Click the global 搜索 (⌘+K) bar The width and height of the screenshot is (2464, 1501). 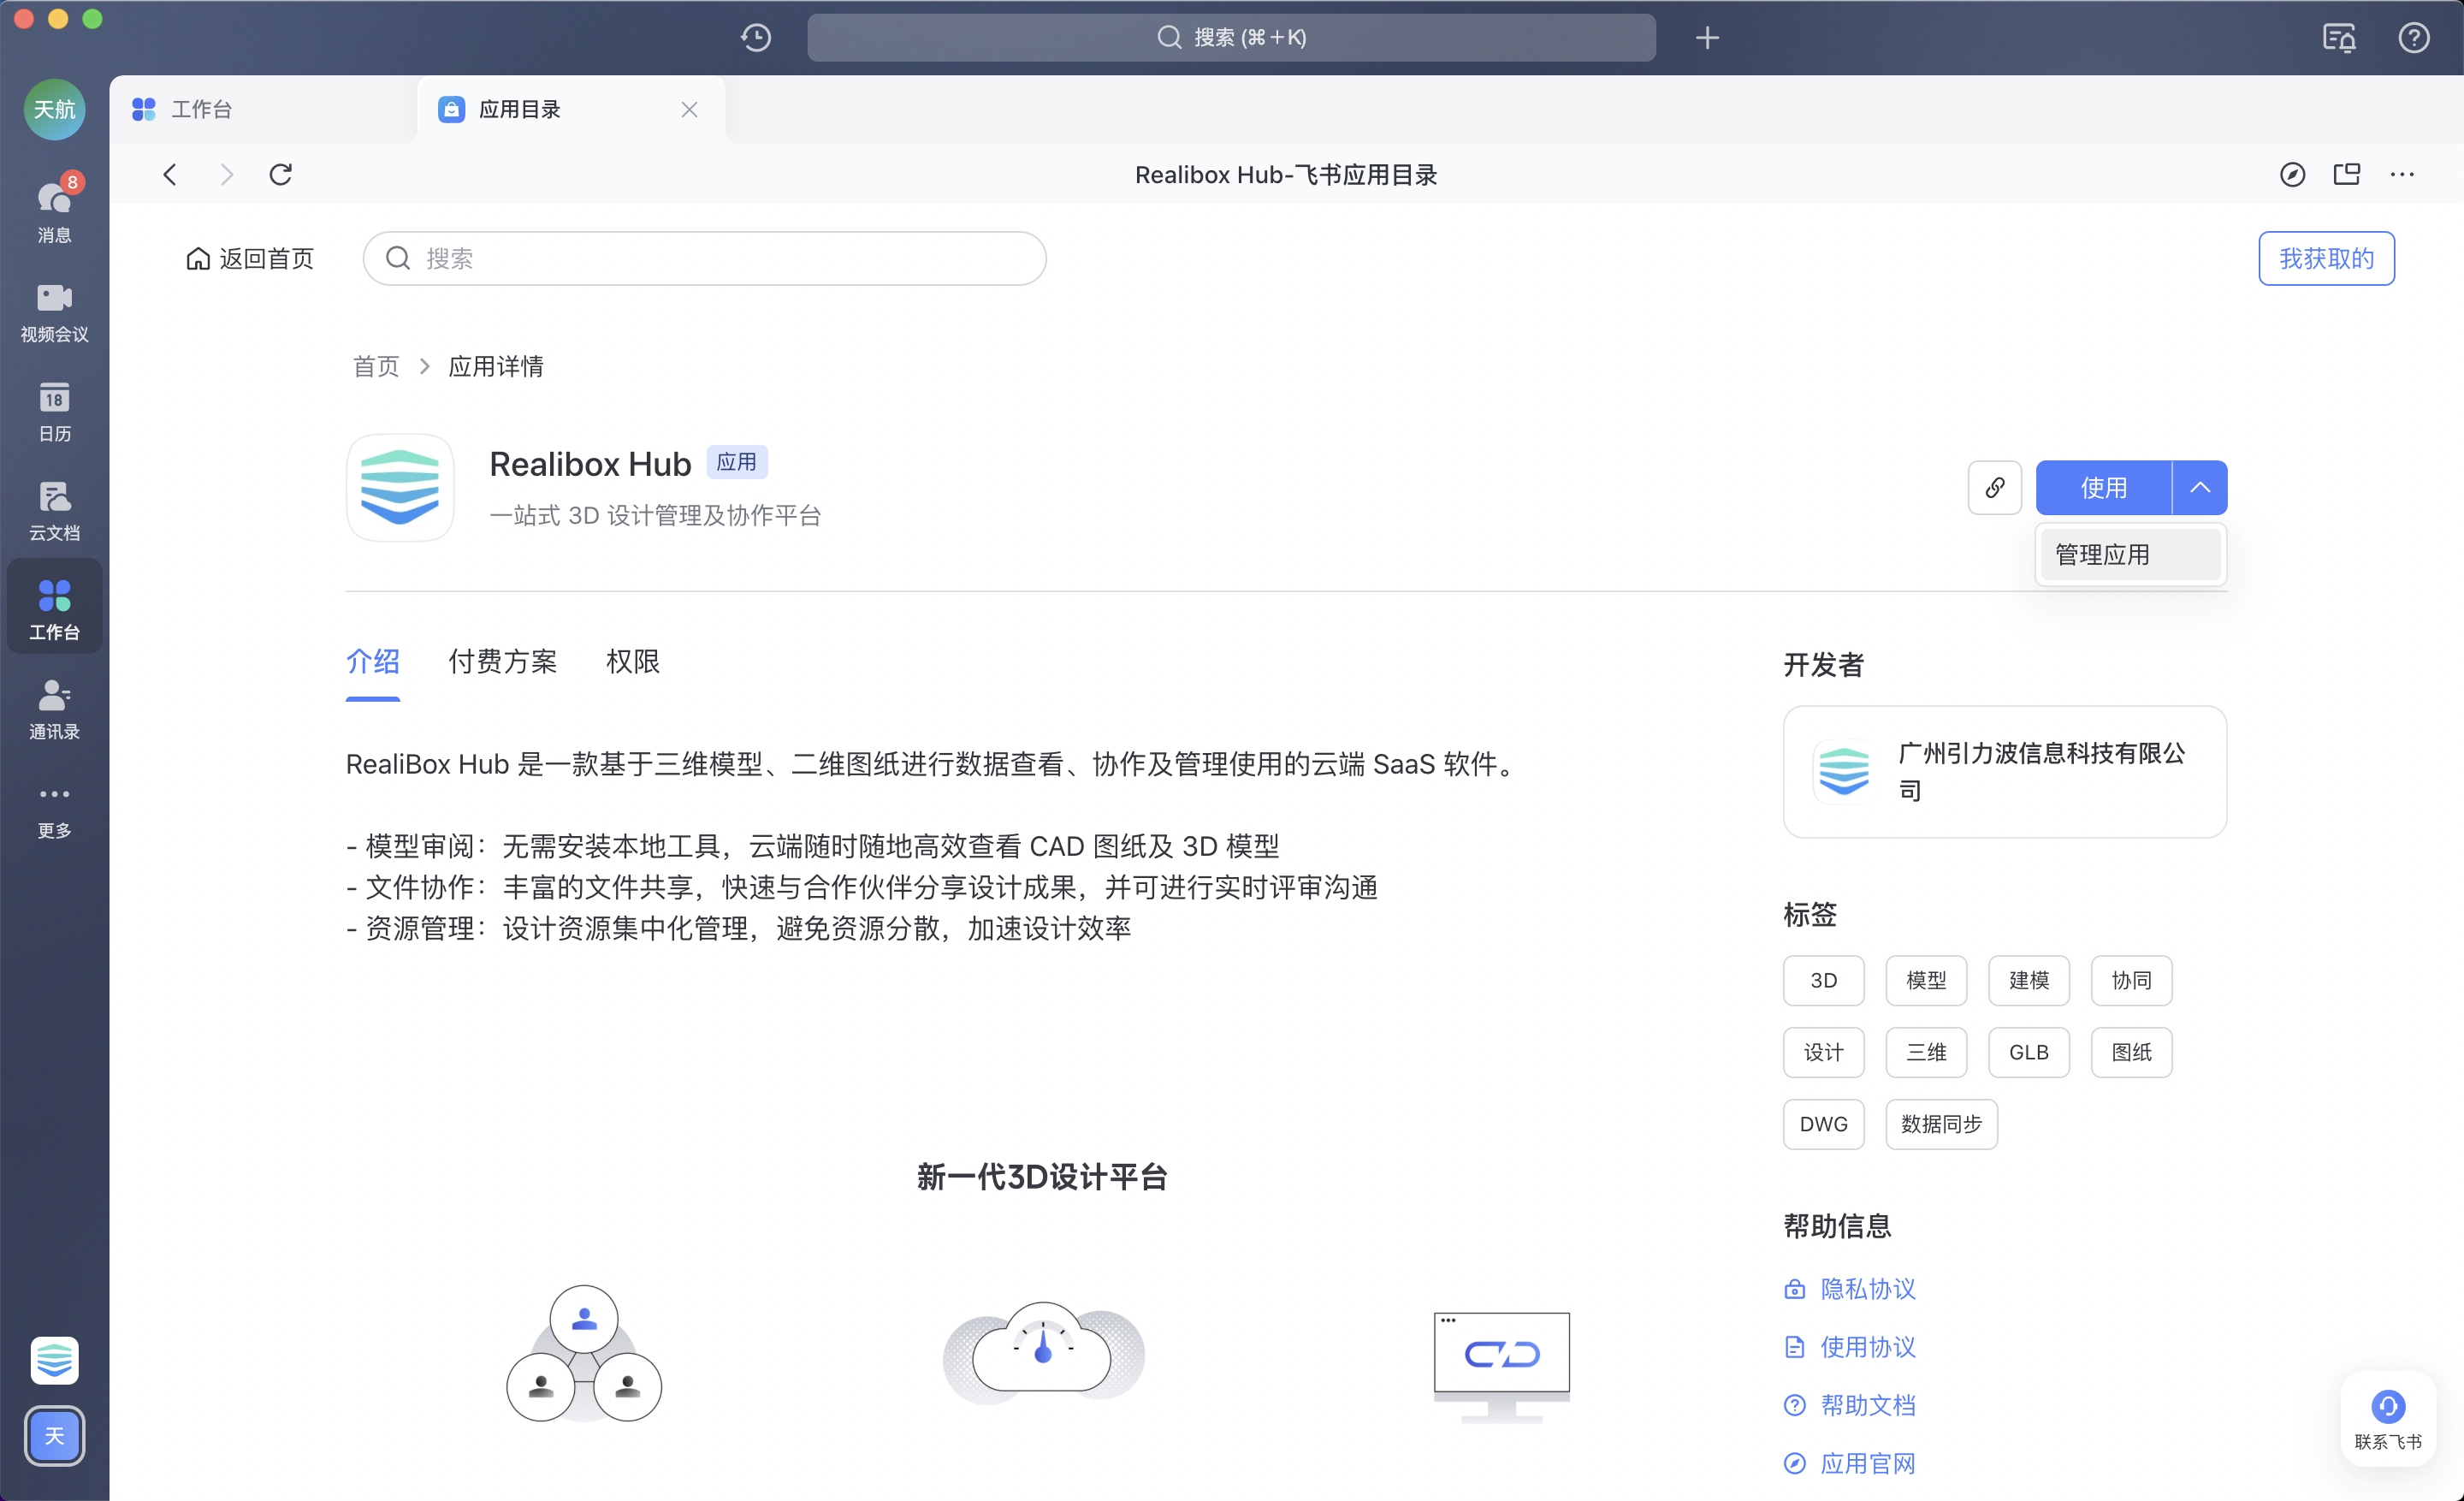(1231, 38)
